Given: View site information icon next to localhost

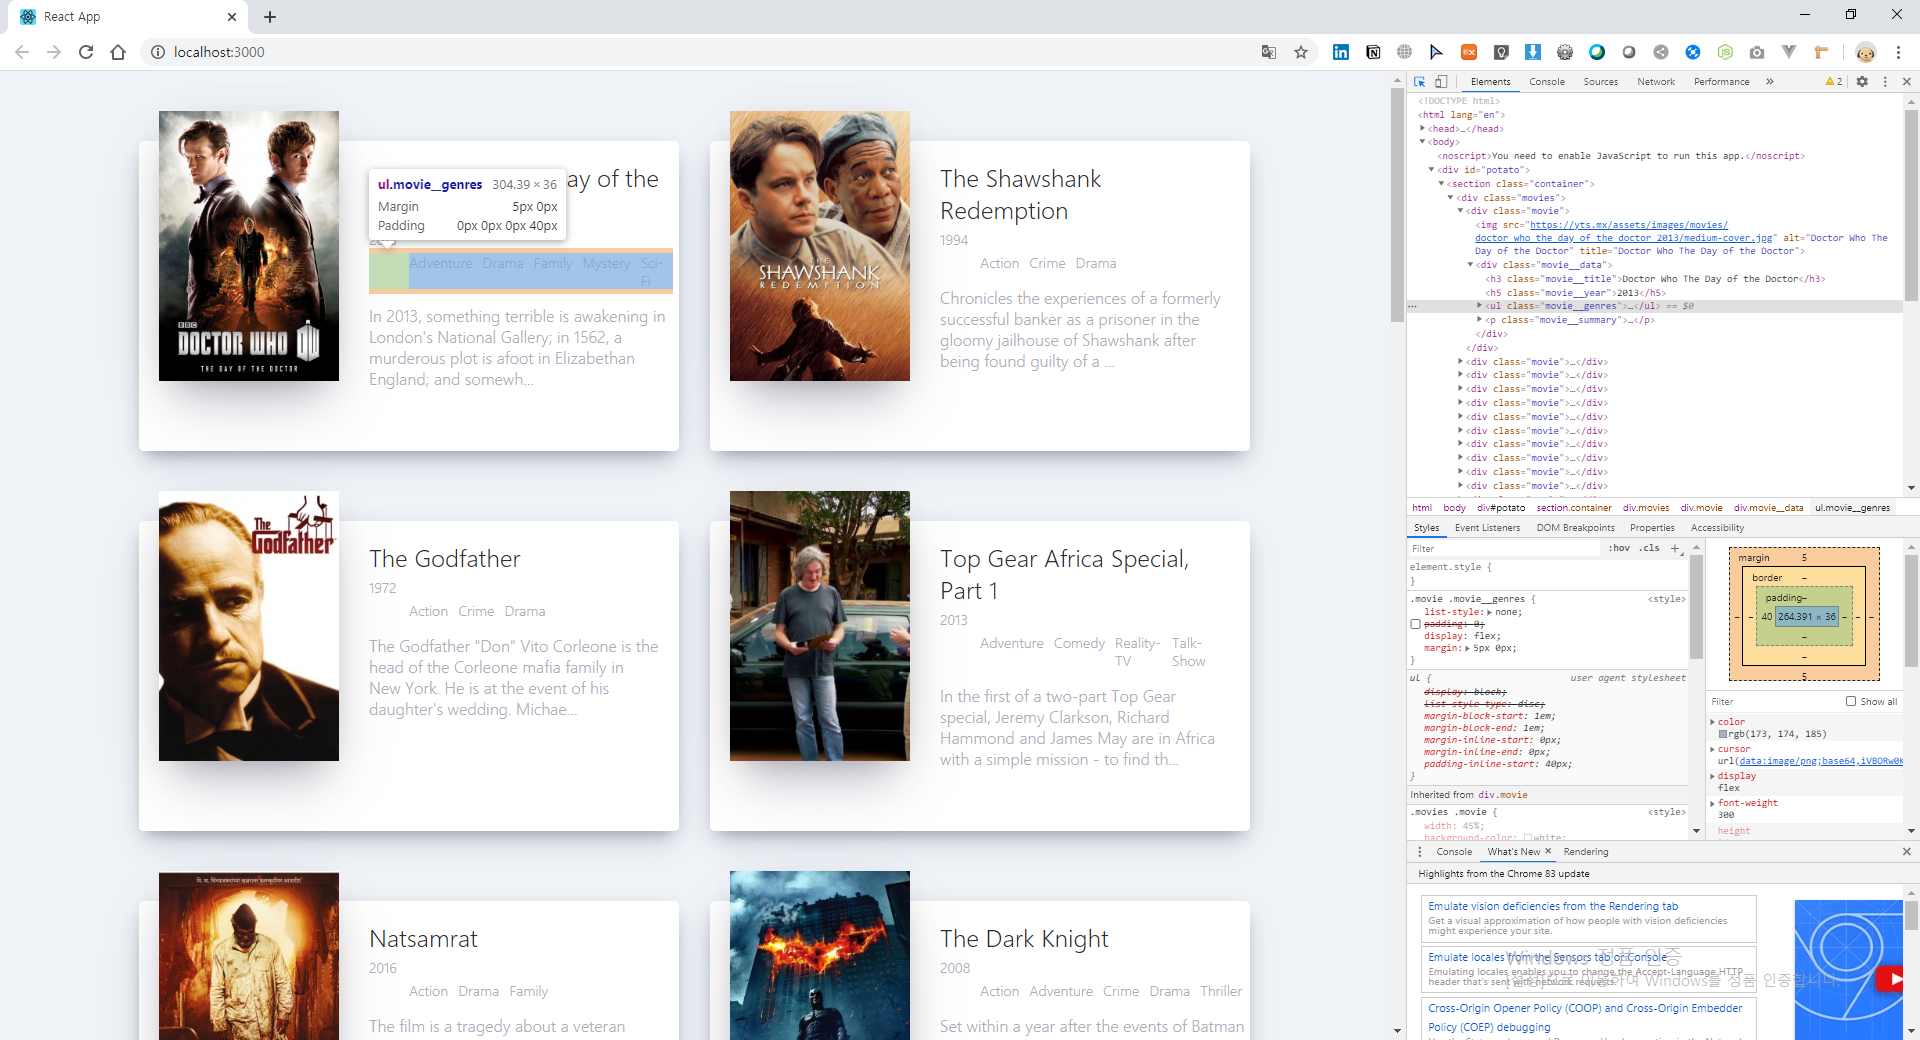Looking at the screenshot, I should point(158,52).
